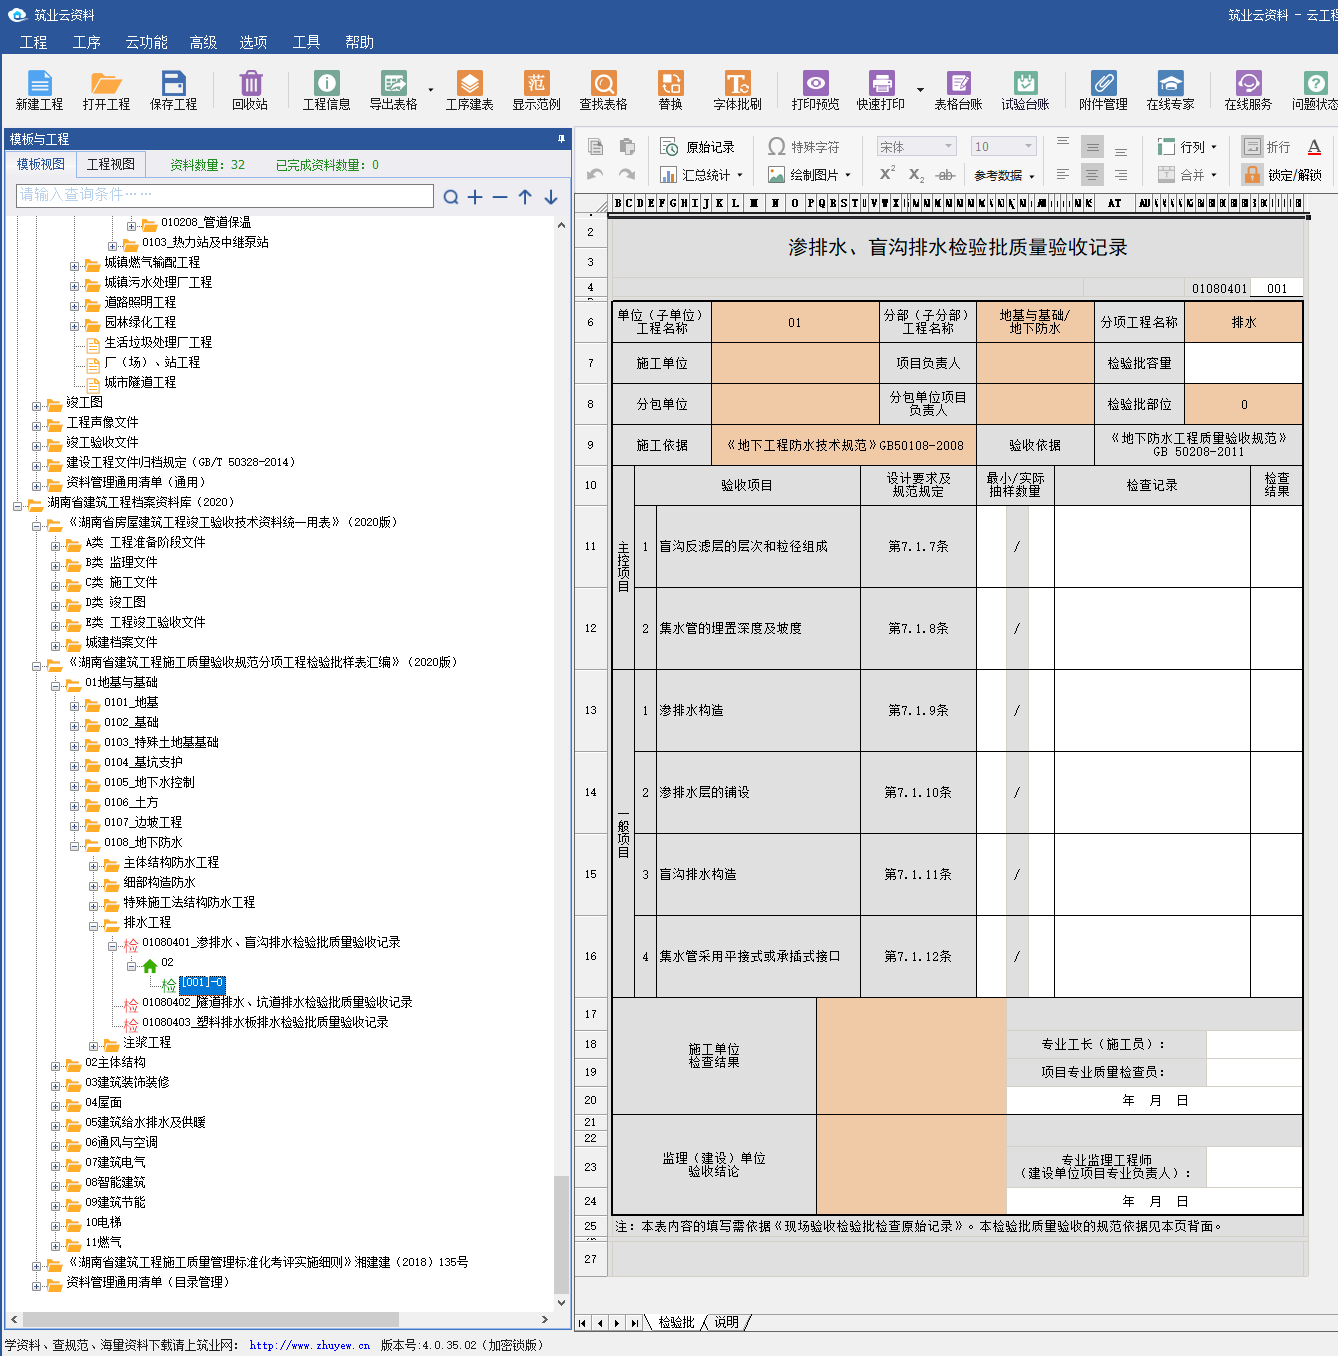This screenshot has height=1356, width=1338.
Task: Toggle horizontal center alignment button
Action: click(x=1093, y=174)
